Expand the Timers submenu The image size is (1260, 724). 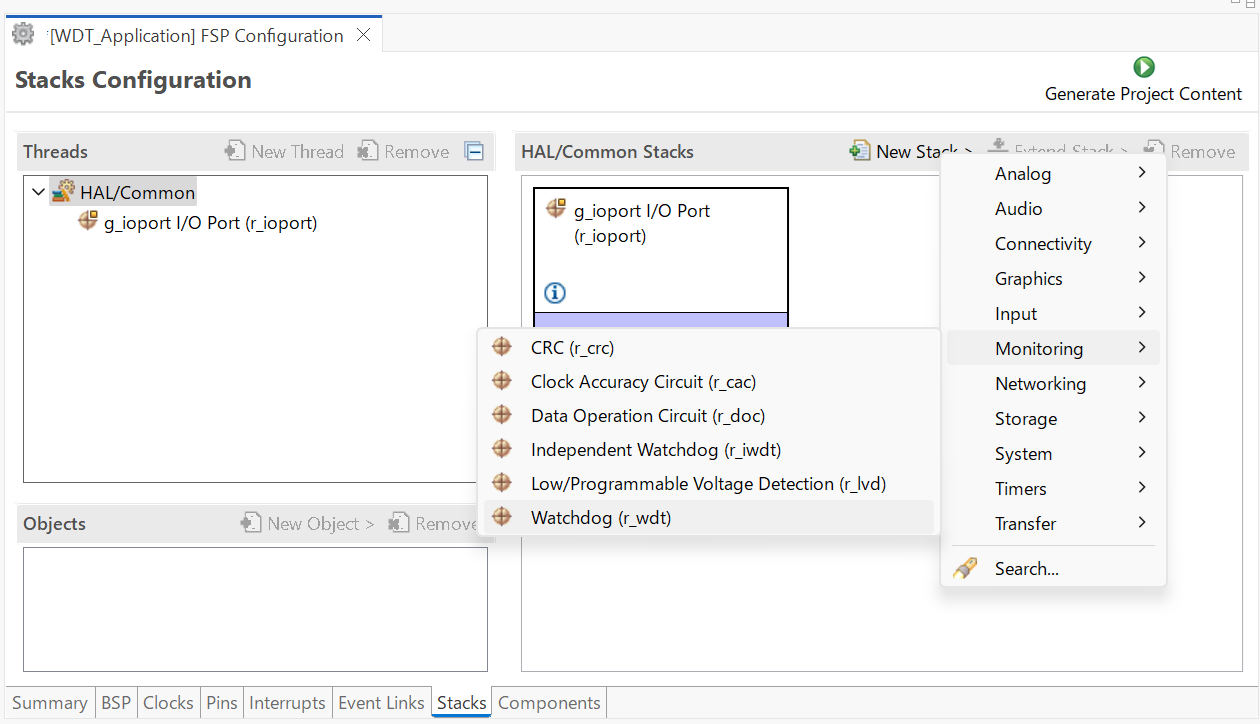point(1053,489)
